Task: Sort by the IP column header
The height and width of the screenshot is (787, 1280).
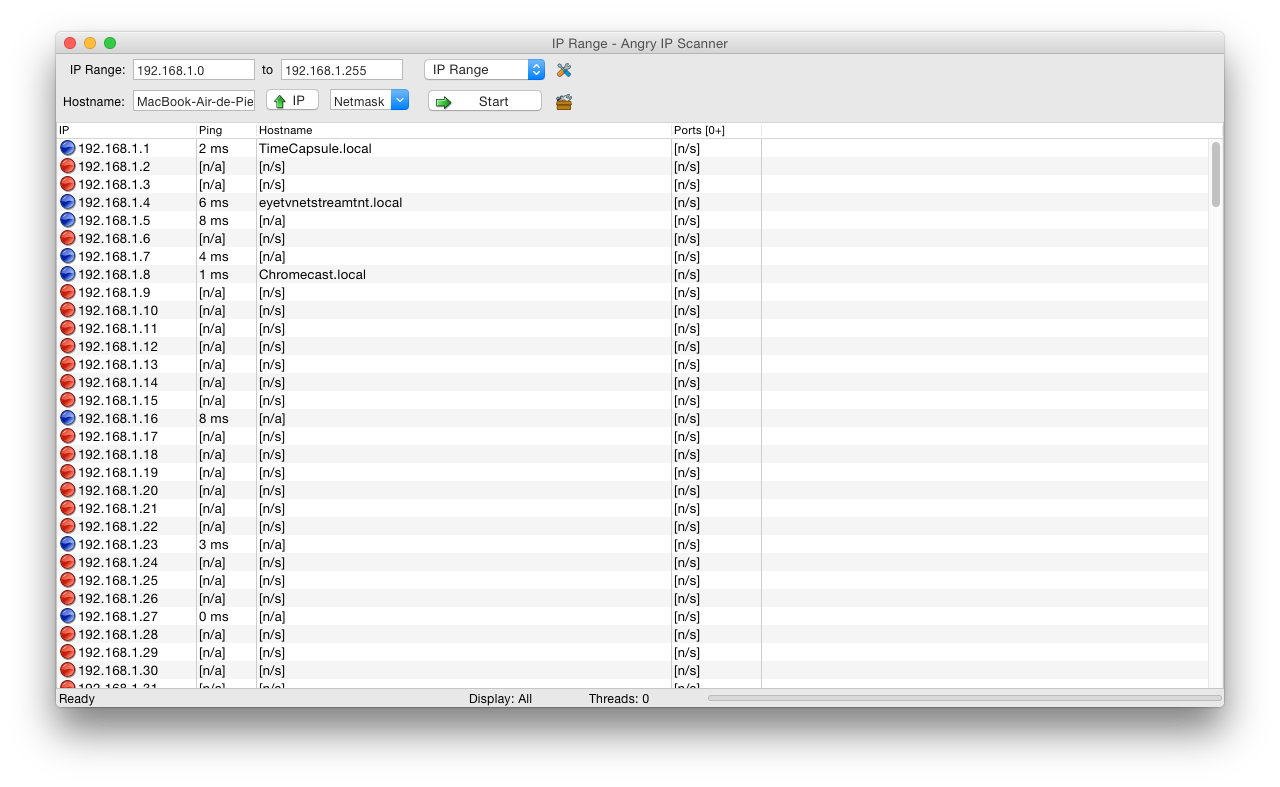Action: [x=126, y=130]
